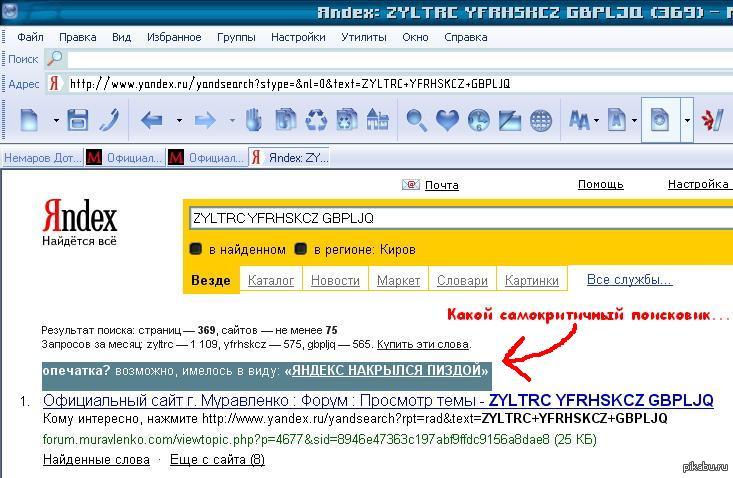Click the home (houses) toolbar icon
The height and width of the screenshot is (478, 733).
(x=377, y=121)
